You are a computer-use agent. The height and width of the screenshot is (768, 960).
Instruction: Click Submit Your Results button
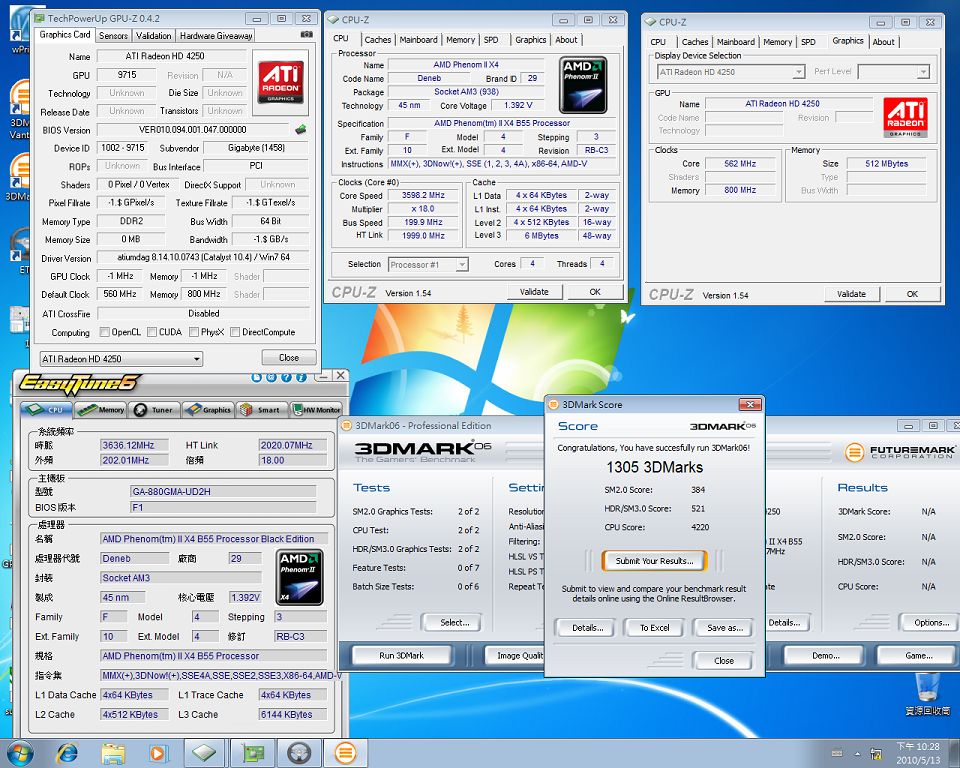coord(654,561)
